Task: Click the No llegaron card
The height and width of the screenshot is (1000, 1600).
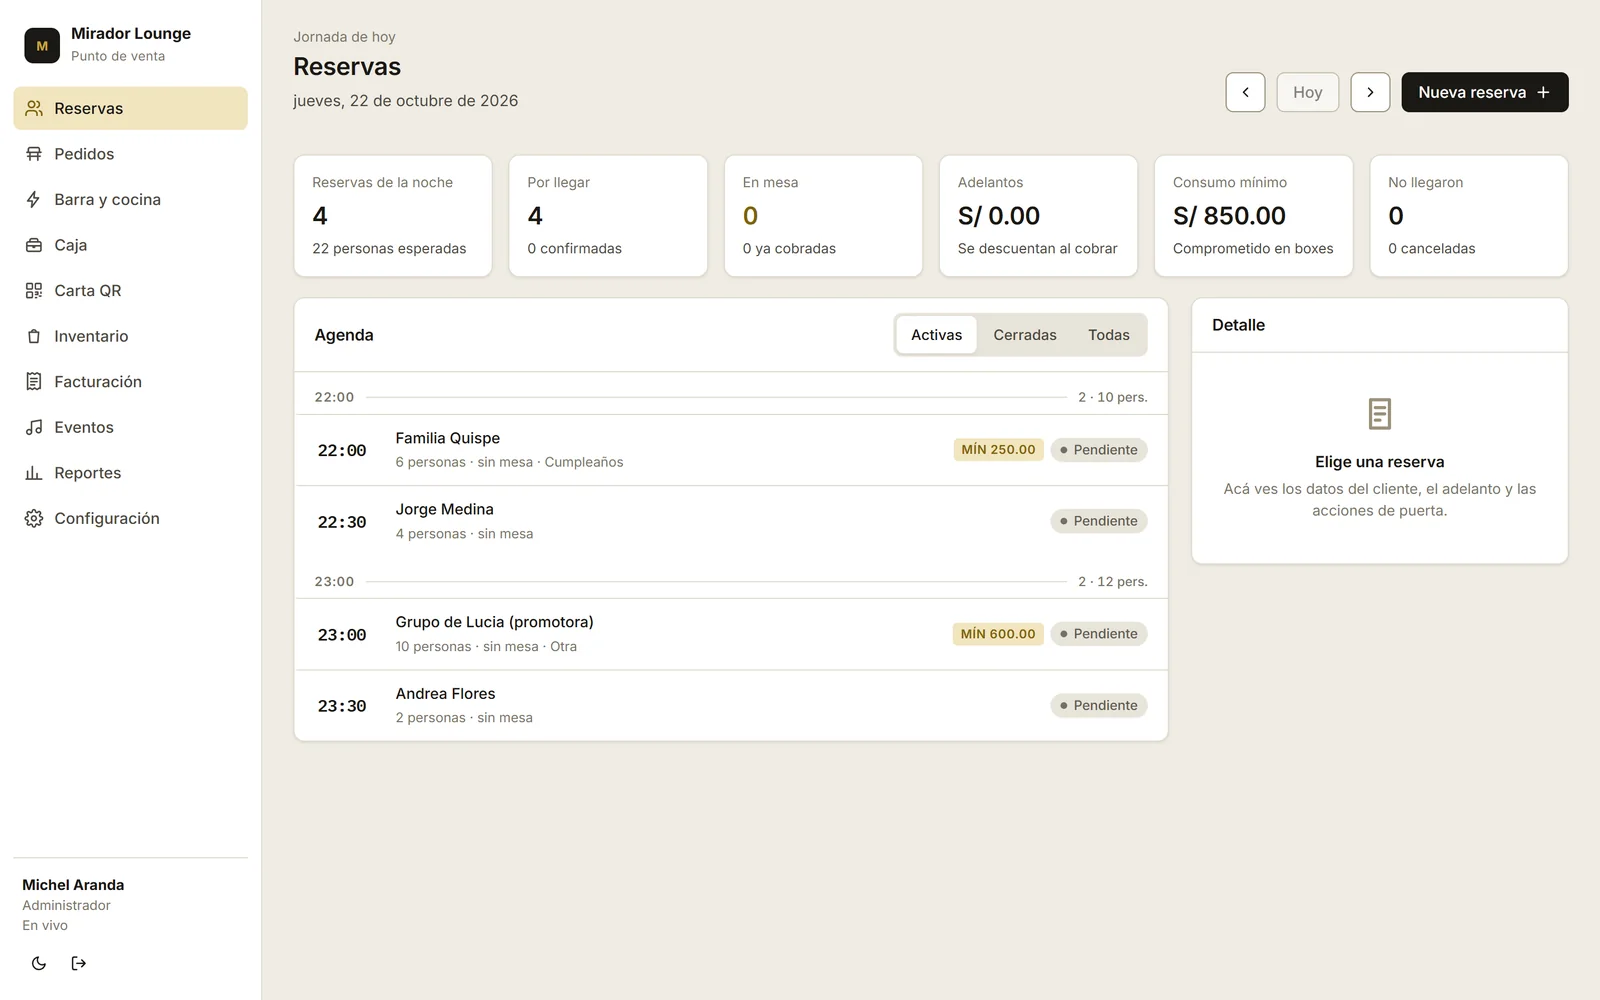Action: coord(1469,216)
